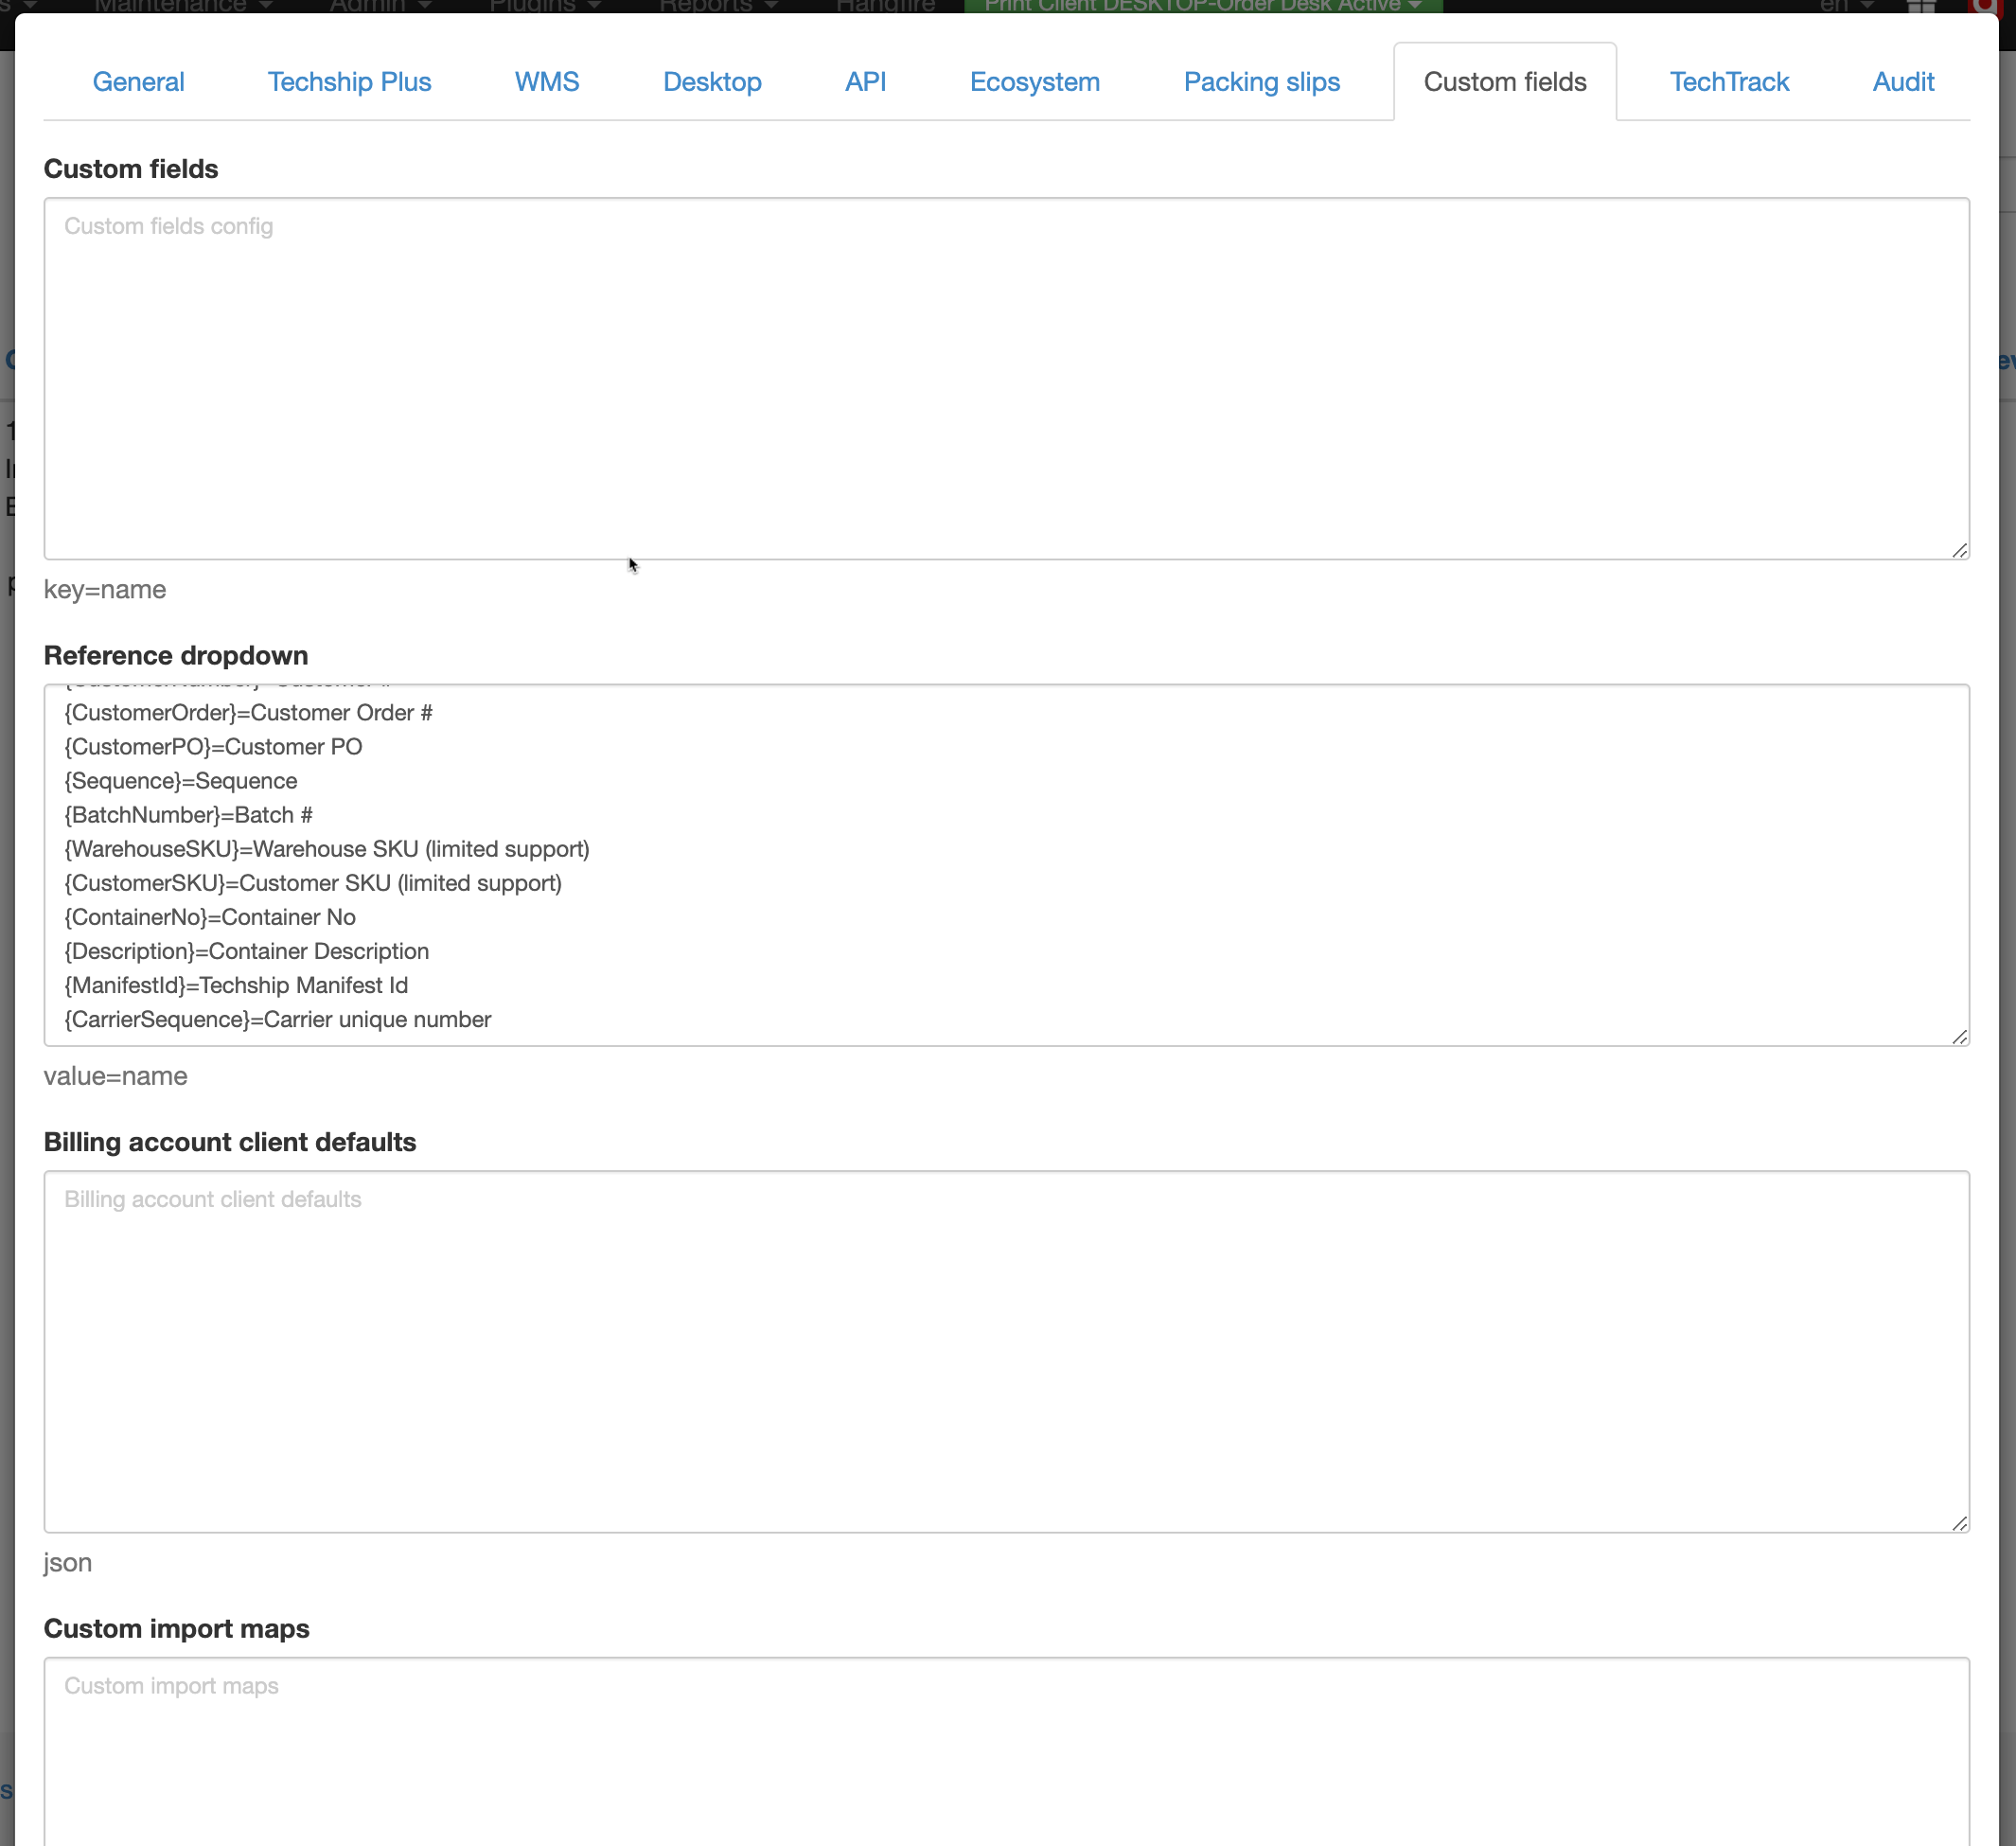This screenshot has width=2016, height=1846.
Task: Switch to the Ecosystem tab
Action: (1034, 82)
